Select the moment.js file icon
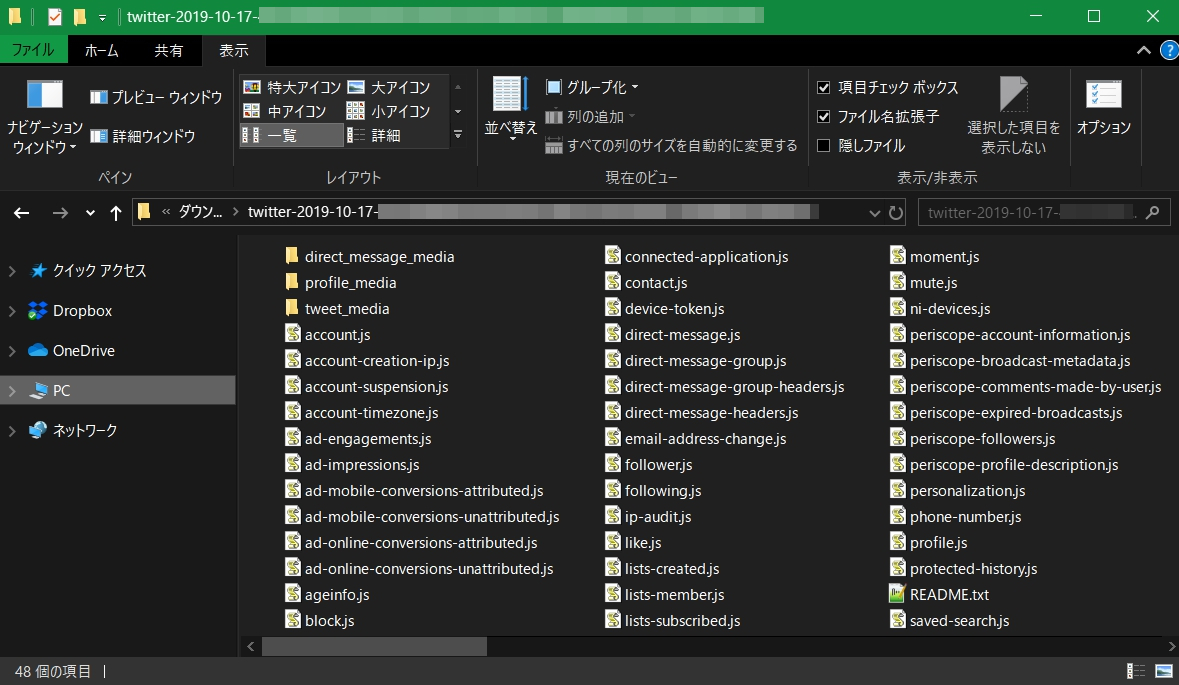Viewport: 1179px width, 685px height. [x=898, y=256]
